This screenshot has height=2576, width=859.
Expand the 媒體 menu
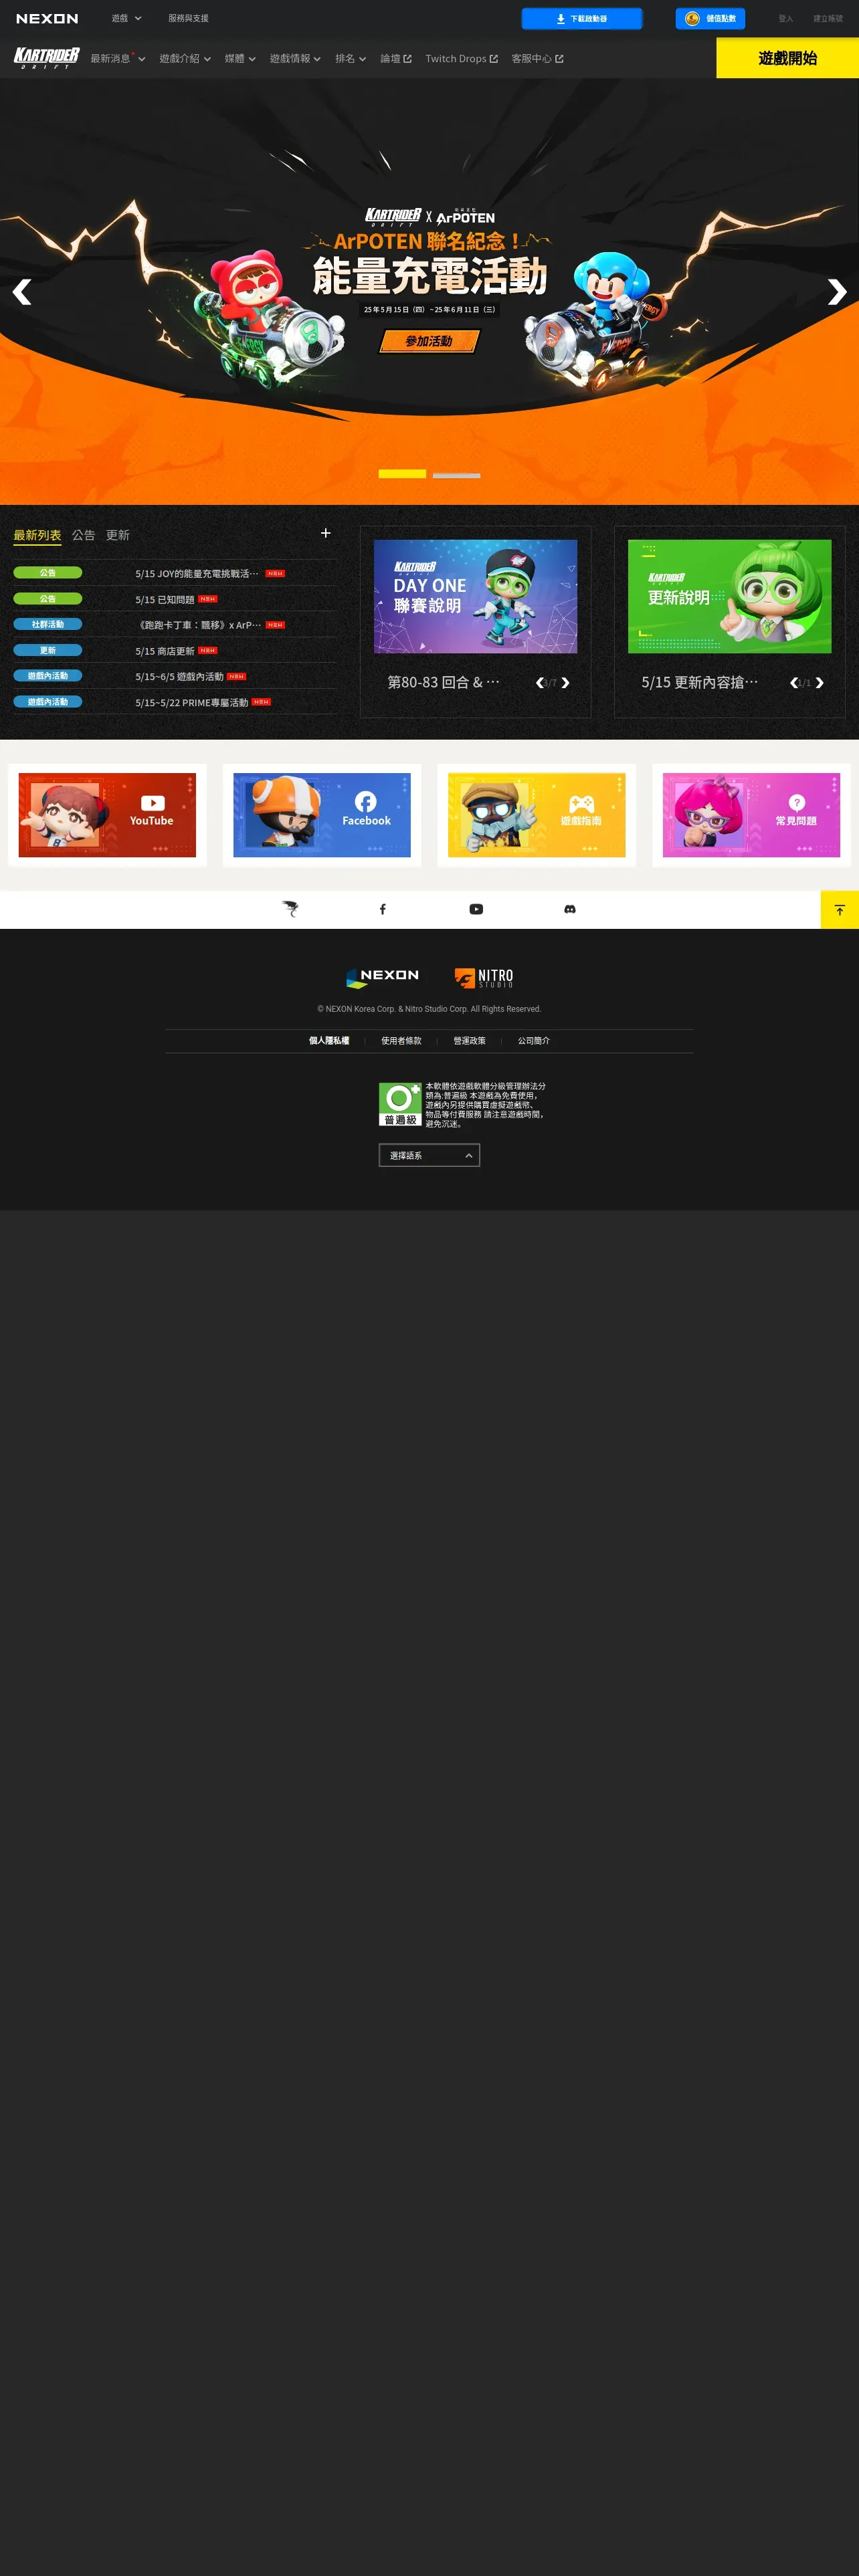240,59
